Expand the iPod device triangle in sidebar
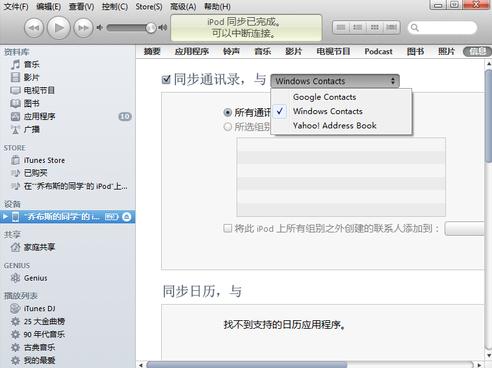492x368 pixels. pyautogui.click(x=5, y=217)
